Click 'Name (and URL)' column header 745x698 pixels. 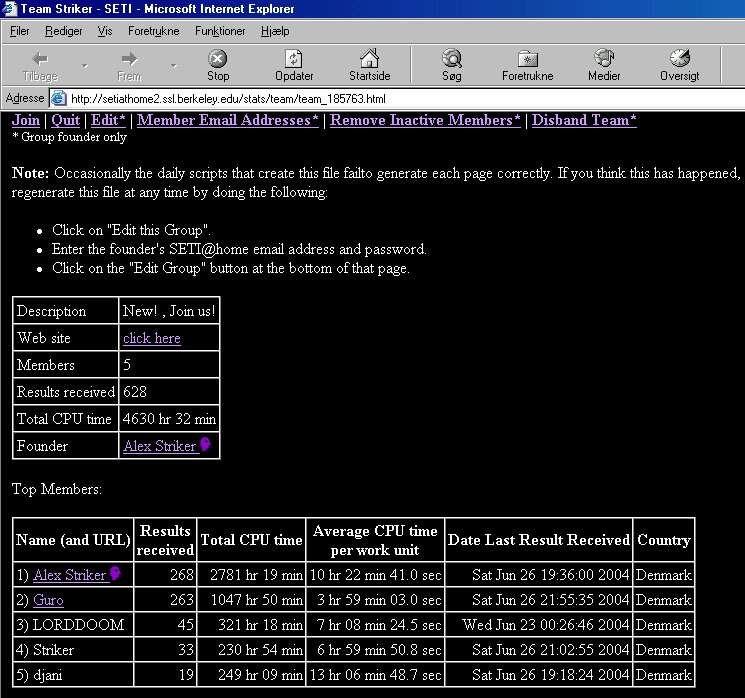[x=73, y=540]
